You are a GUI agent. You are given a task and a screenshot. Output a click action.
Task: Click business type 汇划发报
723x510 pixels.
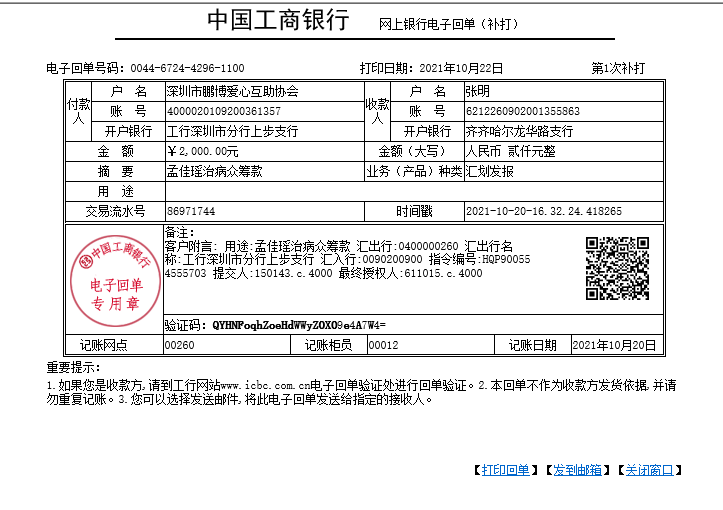click(489, 171)
